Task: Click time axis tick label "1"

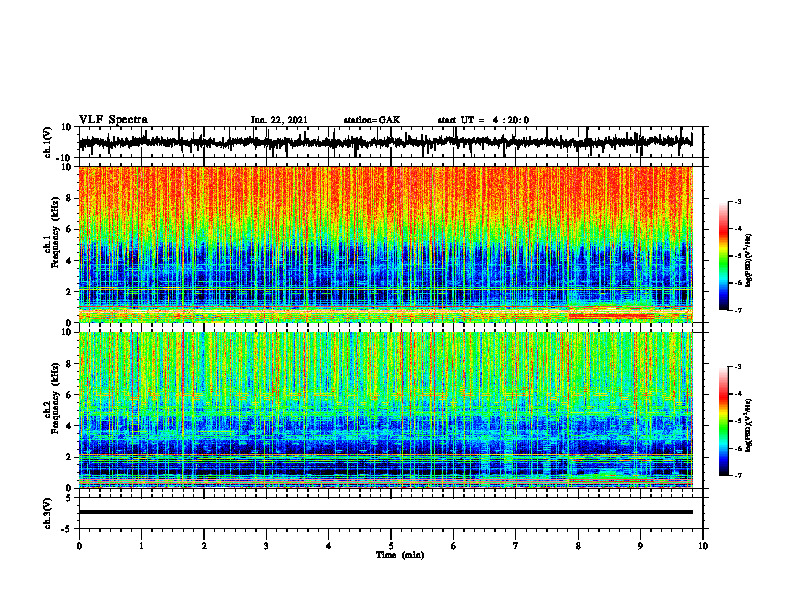Action: coord(141,546)
